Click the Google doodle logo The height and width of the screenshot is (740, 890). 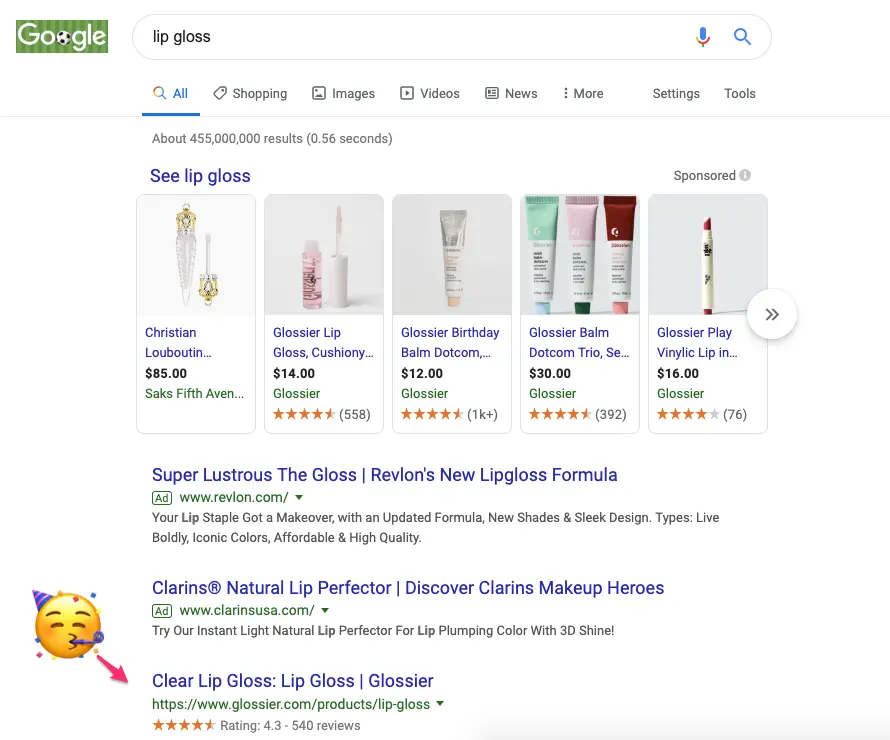[61, 36]
